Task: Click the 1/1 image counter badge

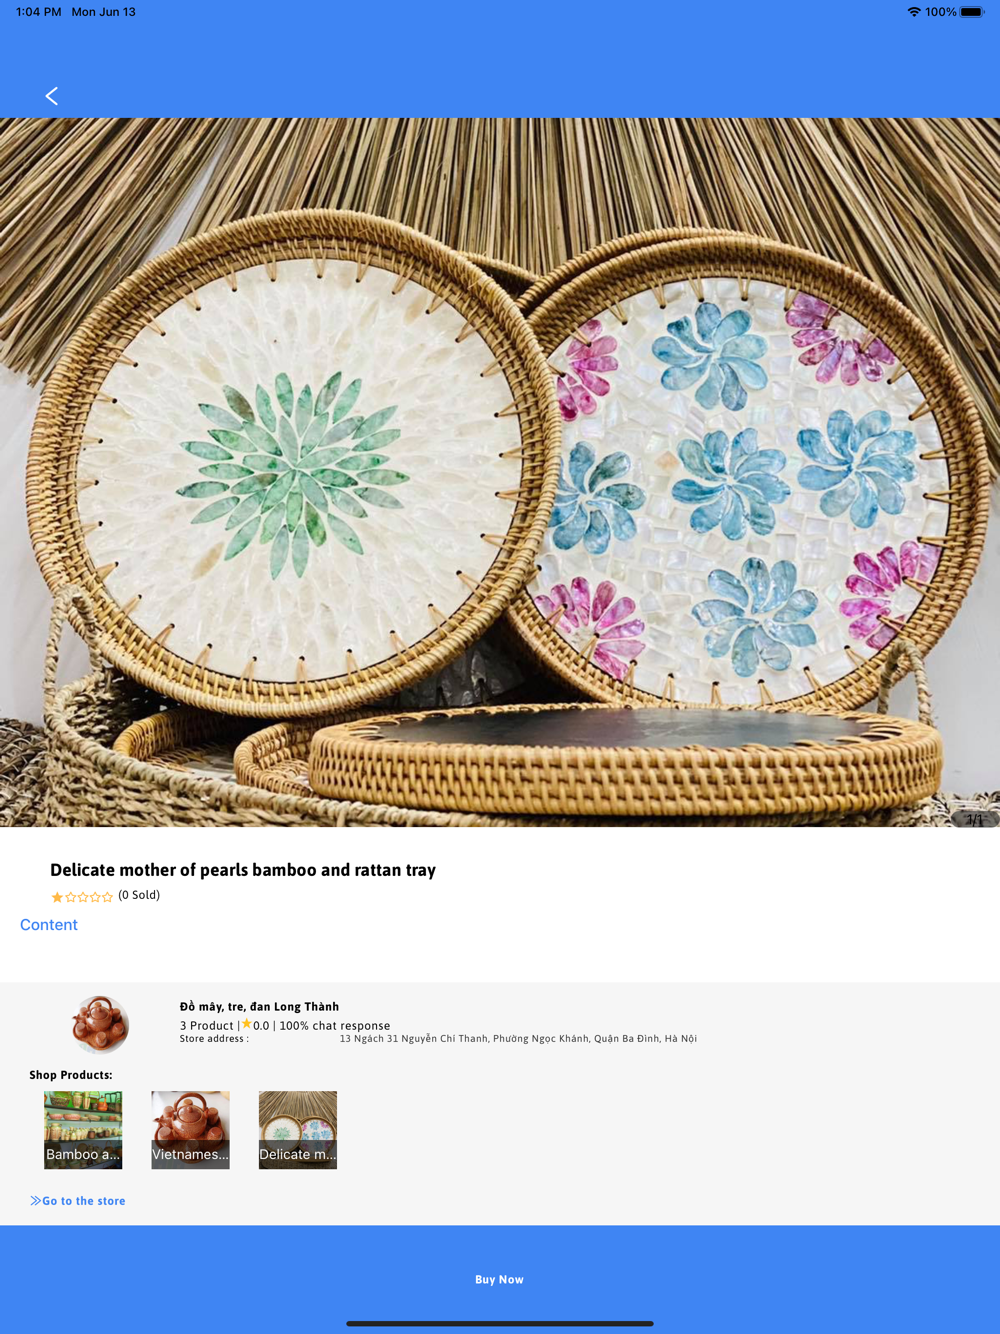Action: coord(974,820)
